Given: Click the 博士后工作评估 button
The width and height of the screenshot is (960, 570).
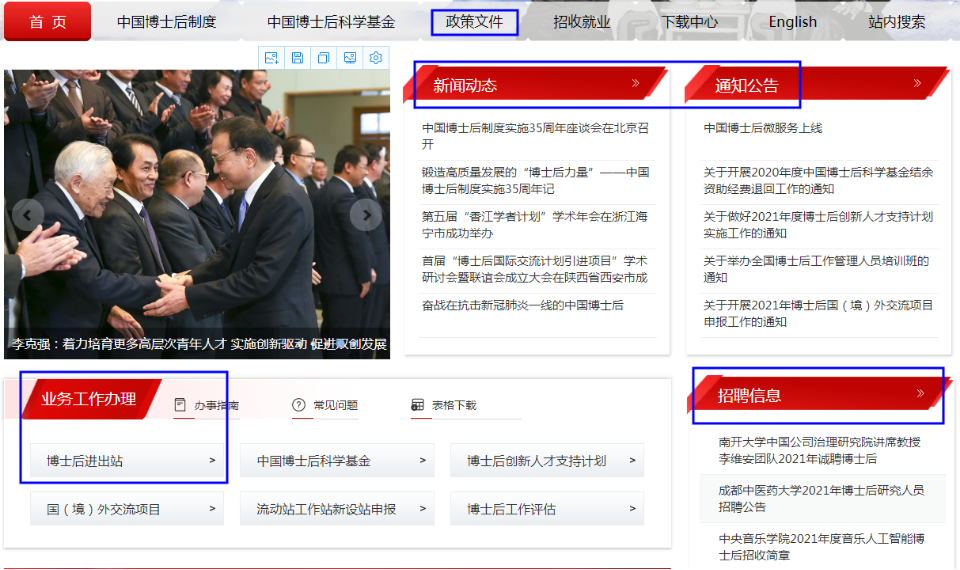Looking at the screenshot, I should tap(546, 509).
